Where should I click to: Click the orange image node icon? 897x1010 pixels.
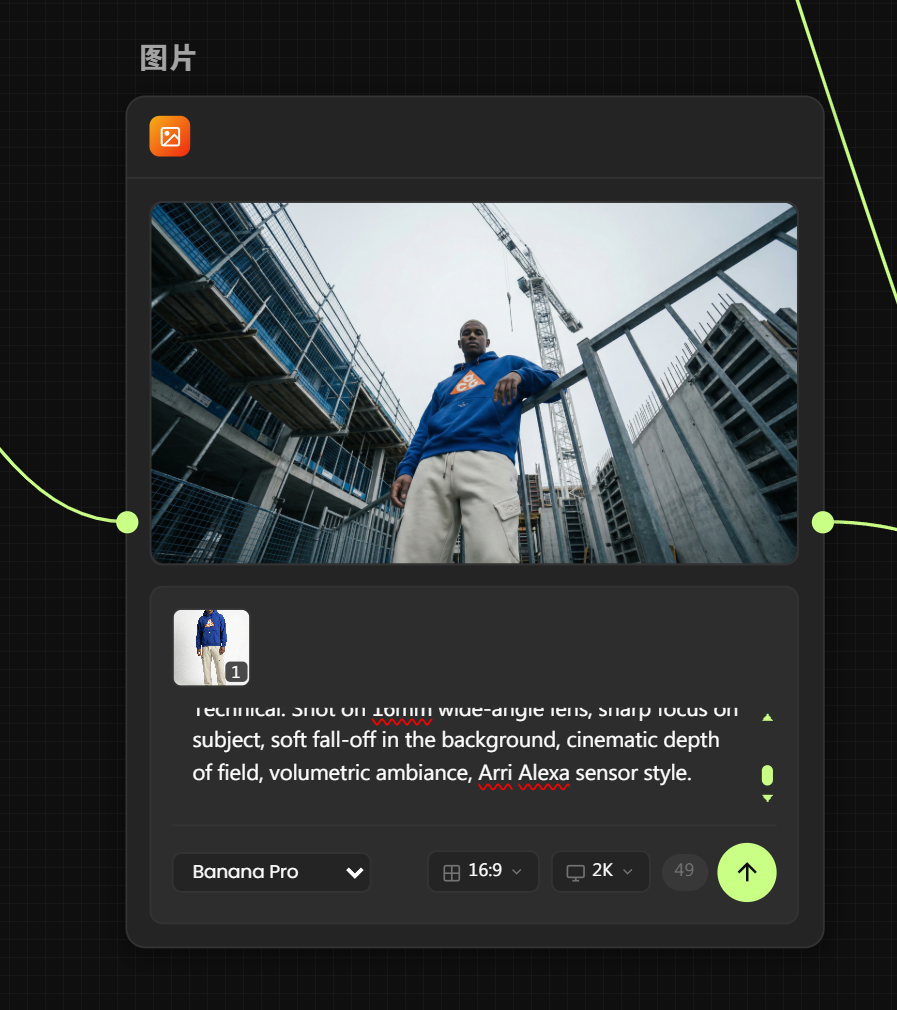pyautogui.click(x=170, y=136)
